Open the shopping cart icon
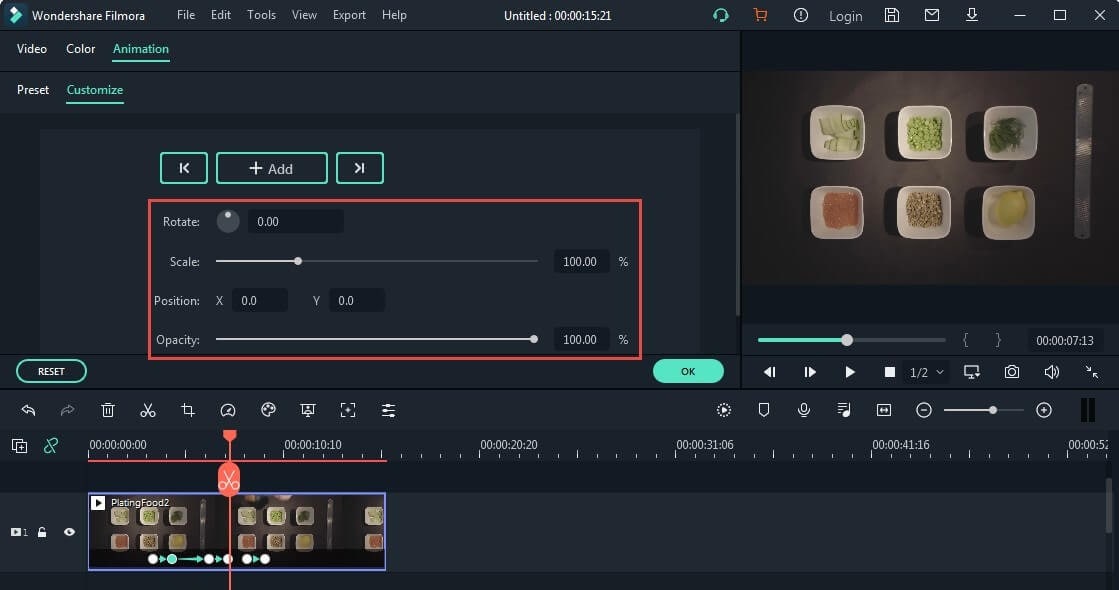 pos(761,15)
